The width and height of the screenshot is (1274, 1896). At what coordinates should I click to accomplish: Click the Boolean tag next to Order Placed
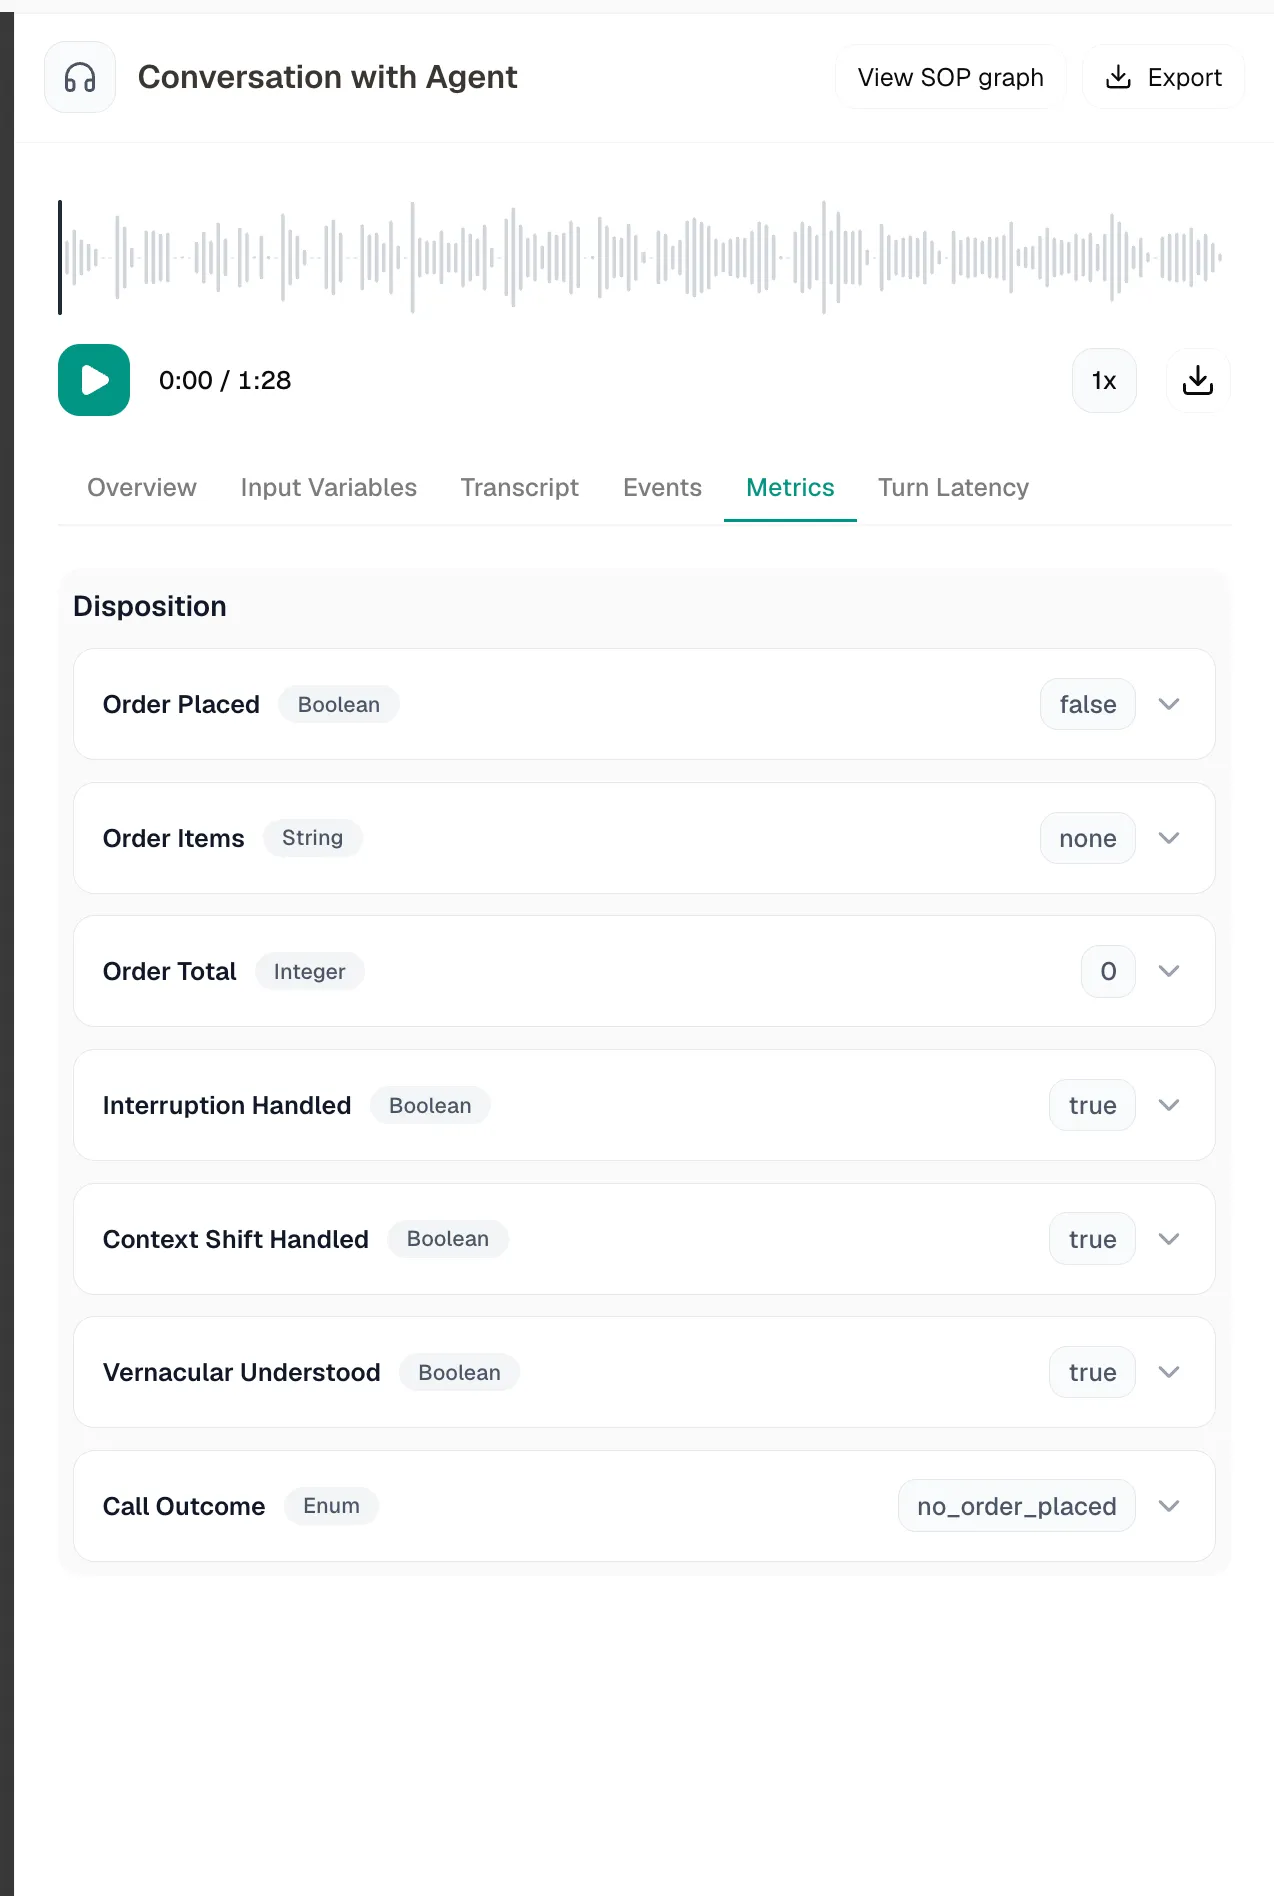coord(339,704)
